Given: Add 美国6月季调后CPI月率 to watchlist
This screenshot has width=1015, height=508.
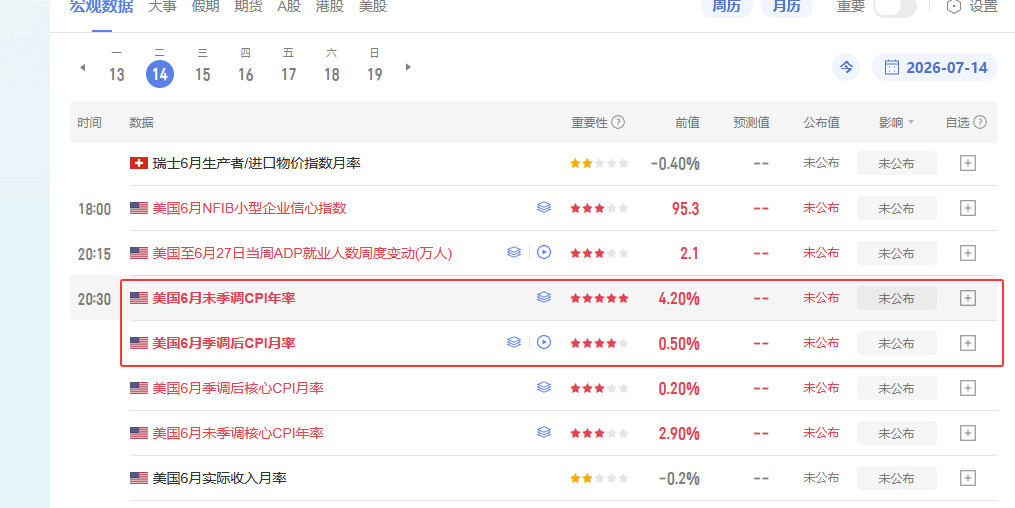Looking at the screenshot, I should coord(967,342).
